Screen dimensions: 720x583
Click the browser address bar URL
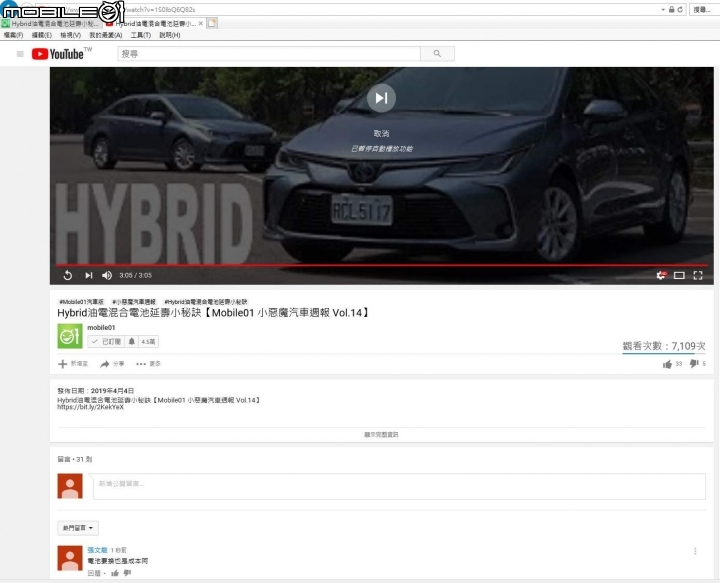161,9
